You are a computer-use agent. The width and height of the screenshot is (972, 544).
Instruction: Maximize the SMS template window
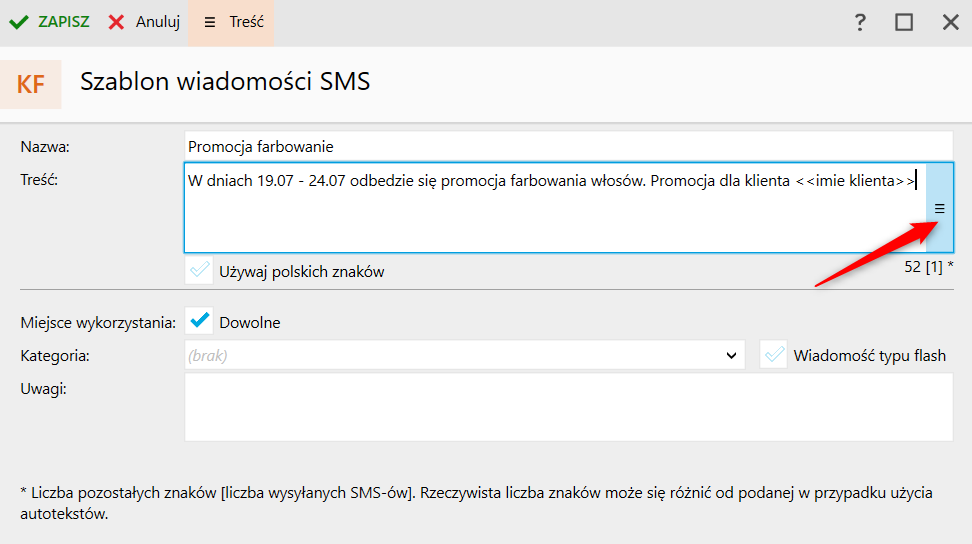tap(904, 23)
